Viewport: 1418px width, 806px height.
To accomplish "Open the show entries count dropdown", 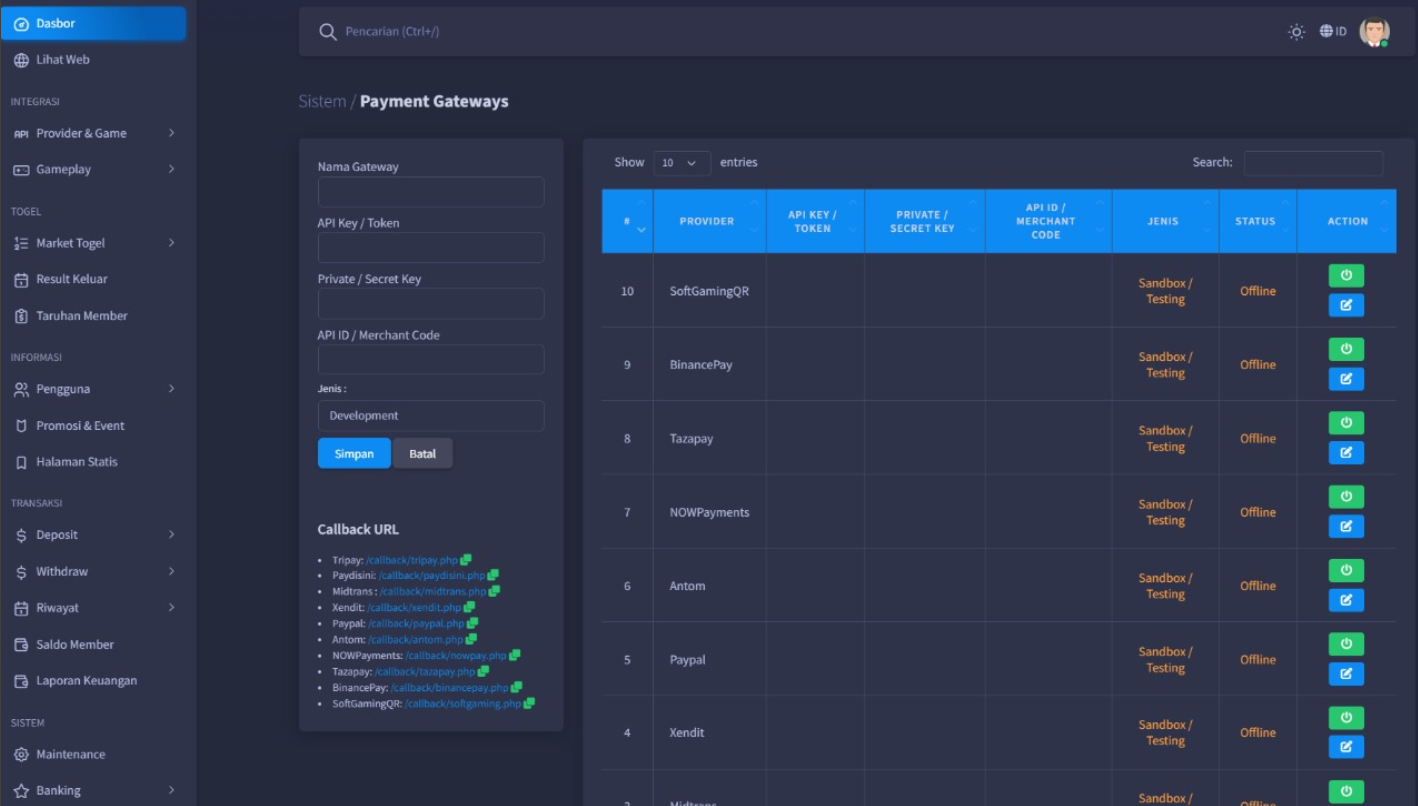I will (681, 163).
